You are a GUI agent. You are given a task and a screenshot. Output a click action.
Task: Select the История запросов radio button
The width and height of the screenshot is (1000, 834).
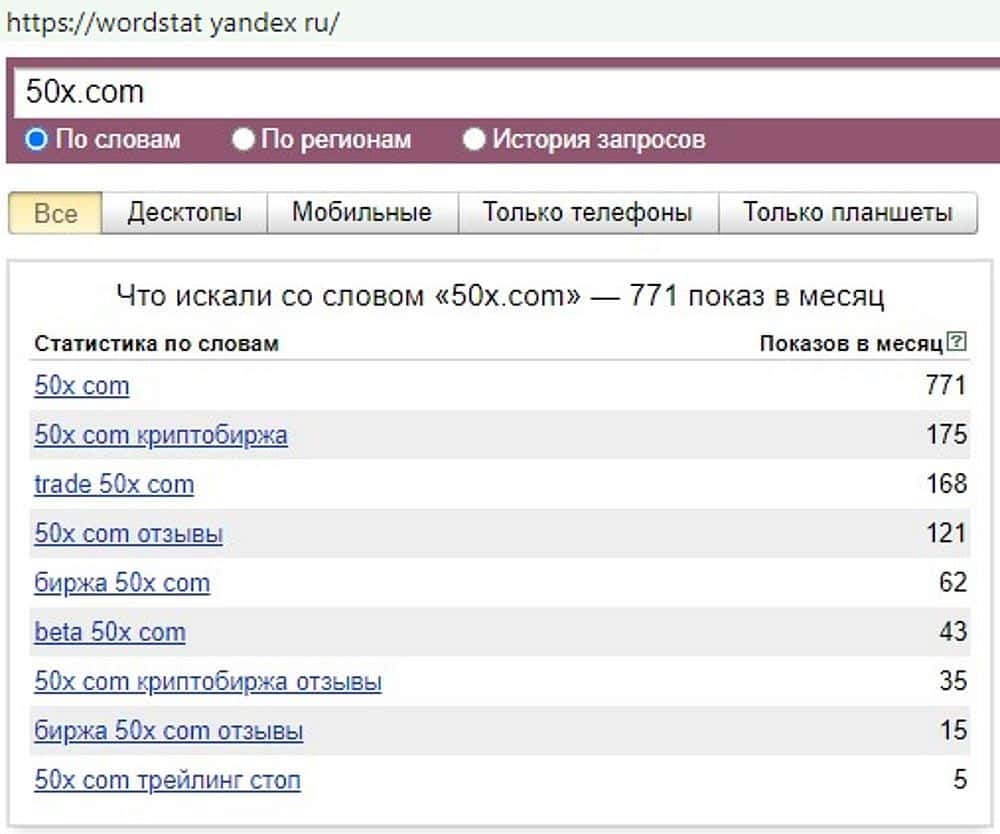click(x=474, y=139)
